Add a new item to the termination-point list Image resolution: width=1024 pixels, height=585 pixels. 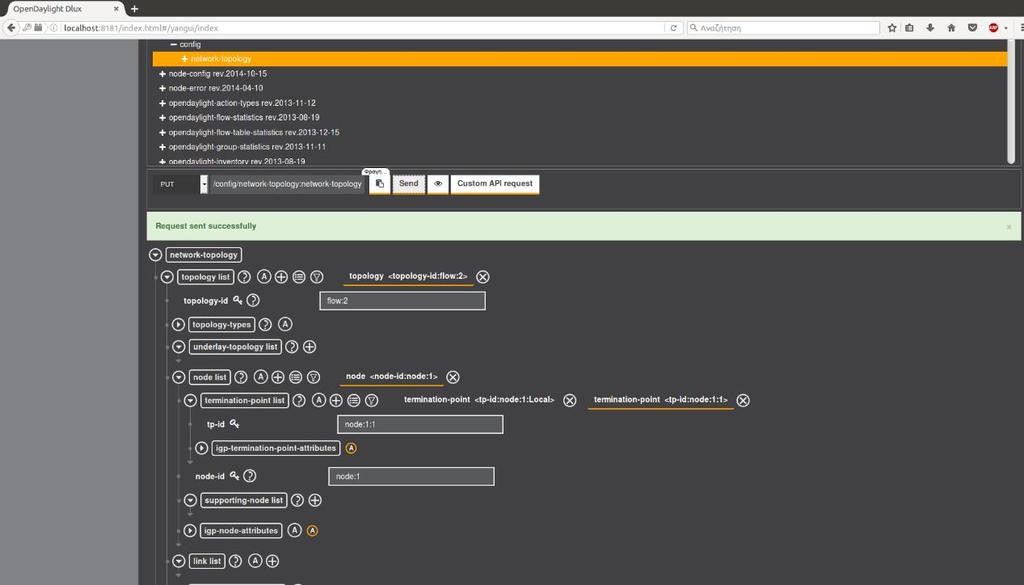click(336, 400)
